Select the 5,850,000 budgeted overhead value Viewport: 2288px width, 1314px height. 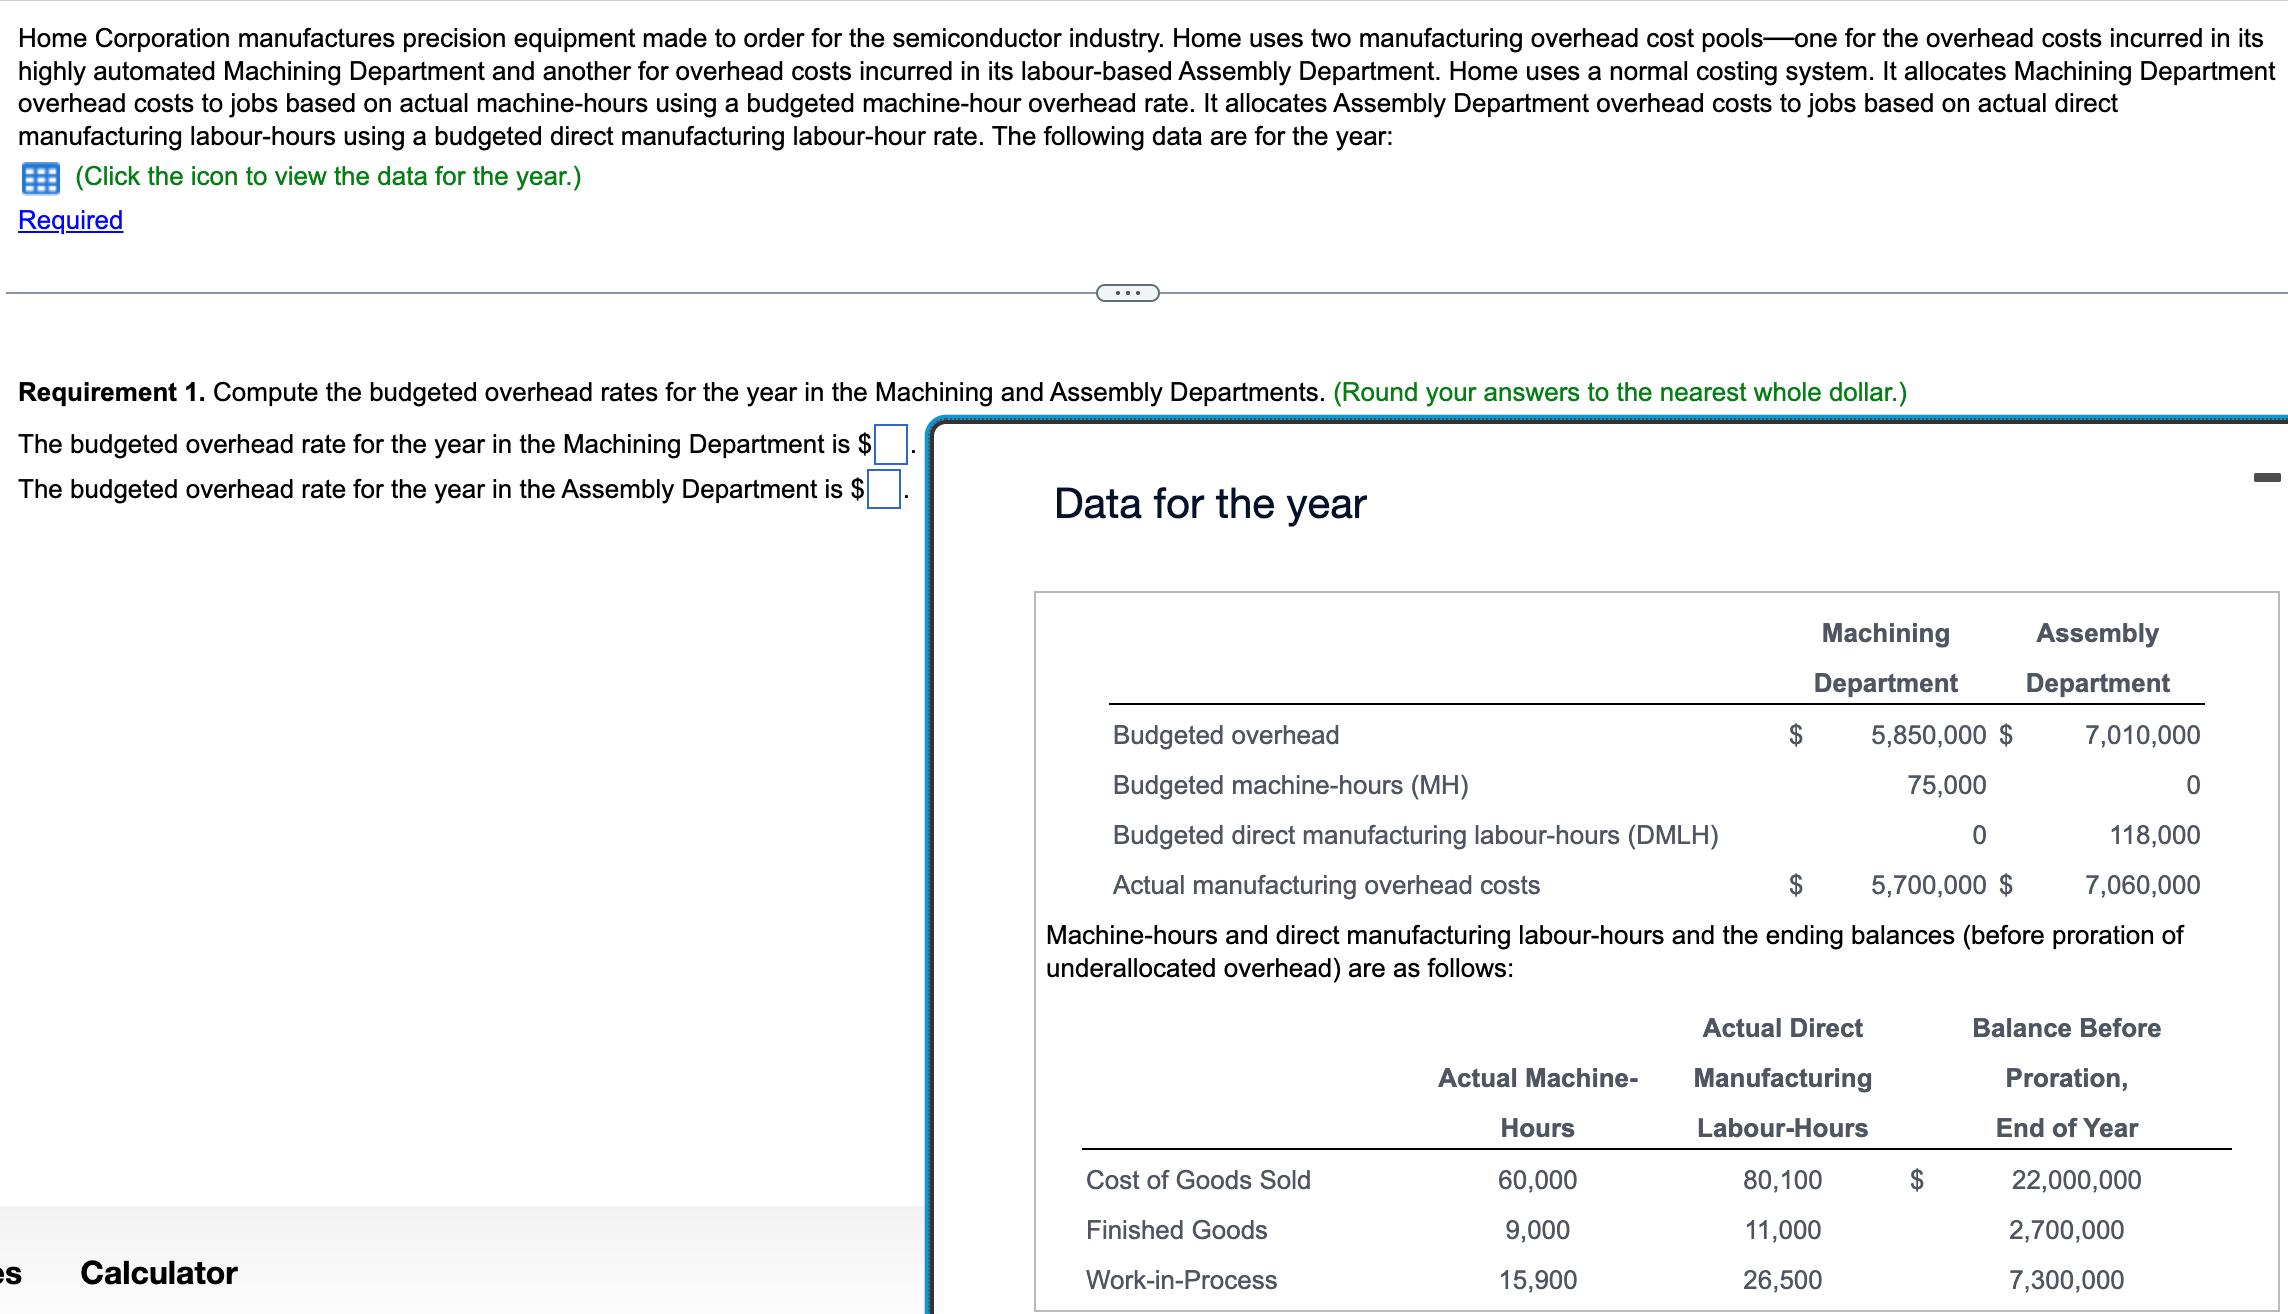[1927, 735]
